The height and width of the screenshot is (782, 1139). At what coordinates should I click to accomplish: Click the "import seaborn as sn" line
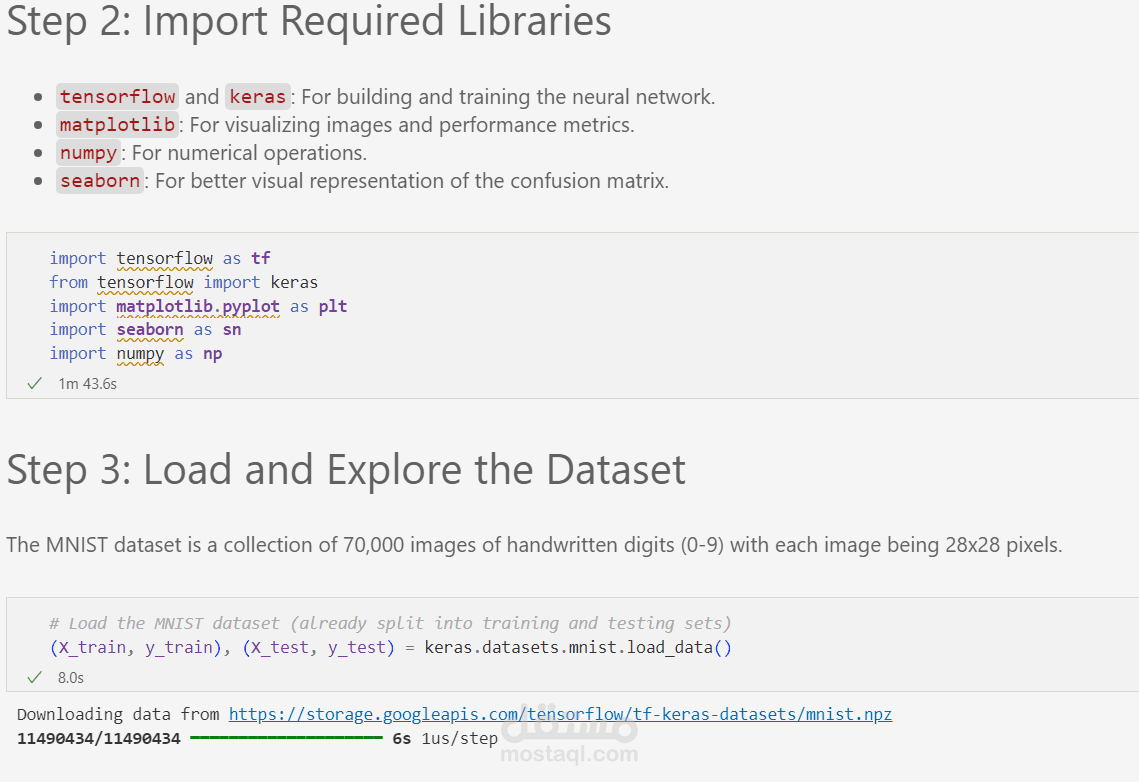145,330
